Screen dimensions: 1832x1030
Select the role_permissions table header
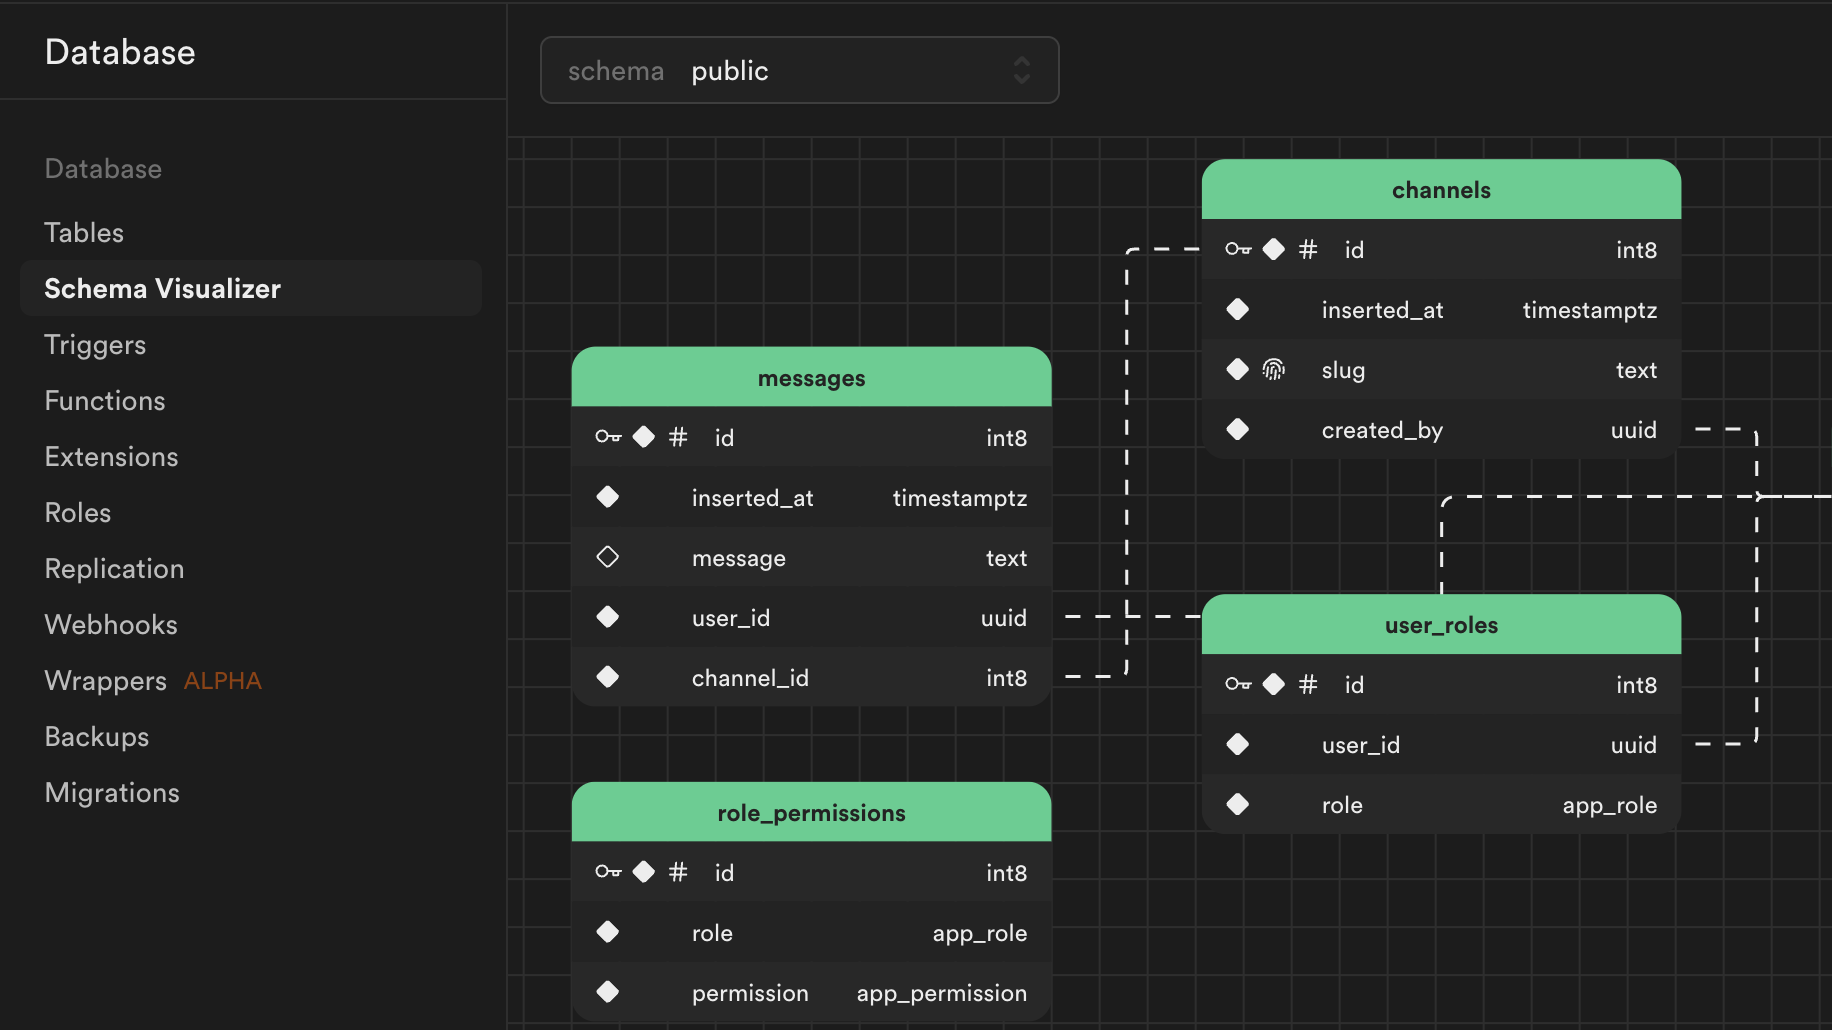[x=811, y=812]
